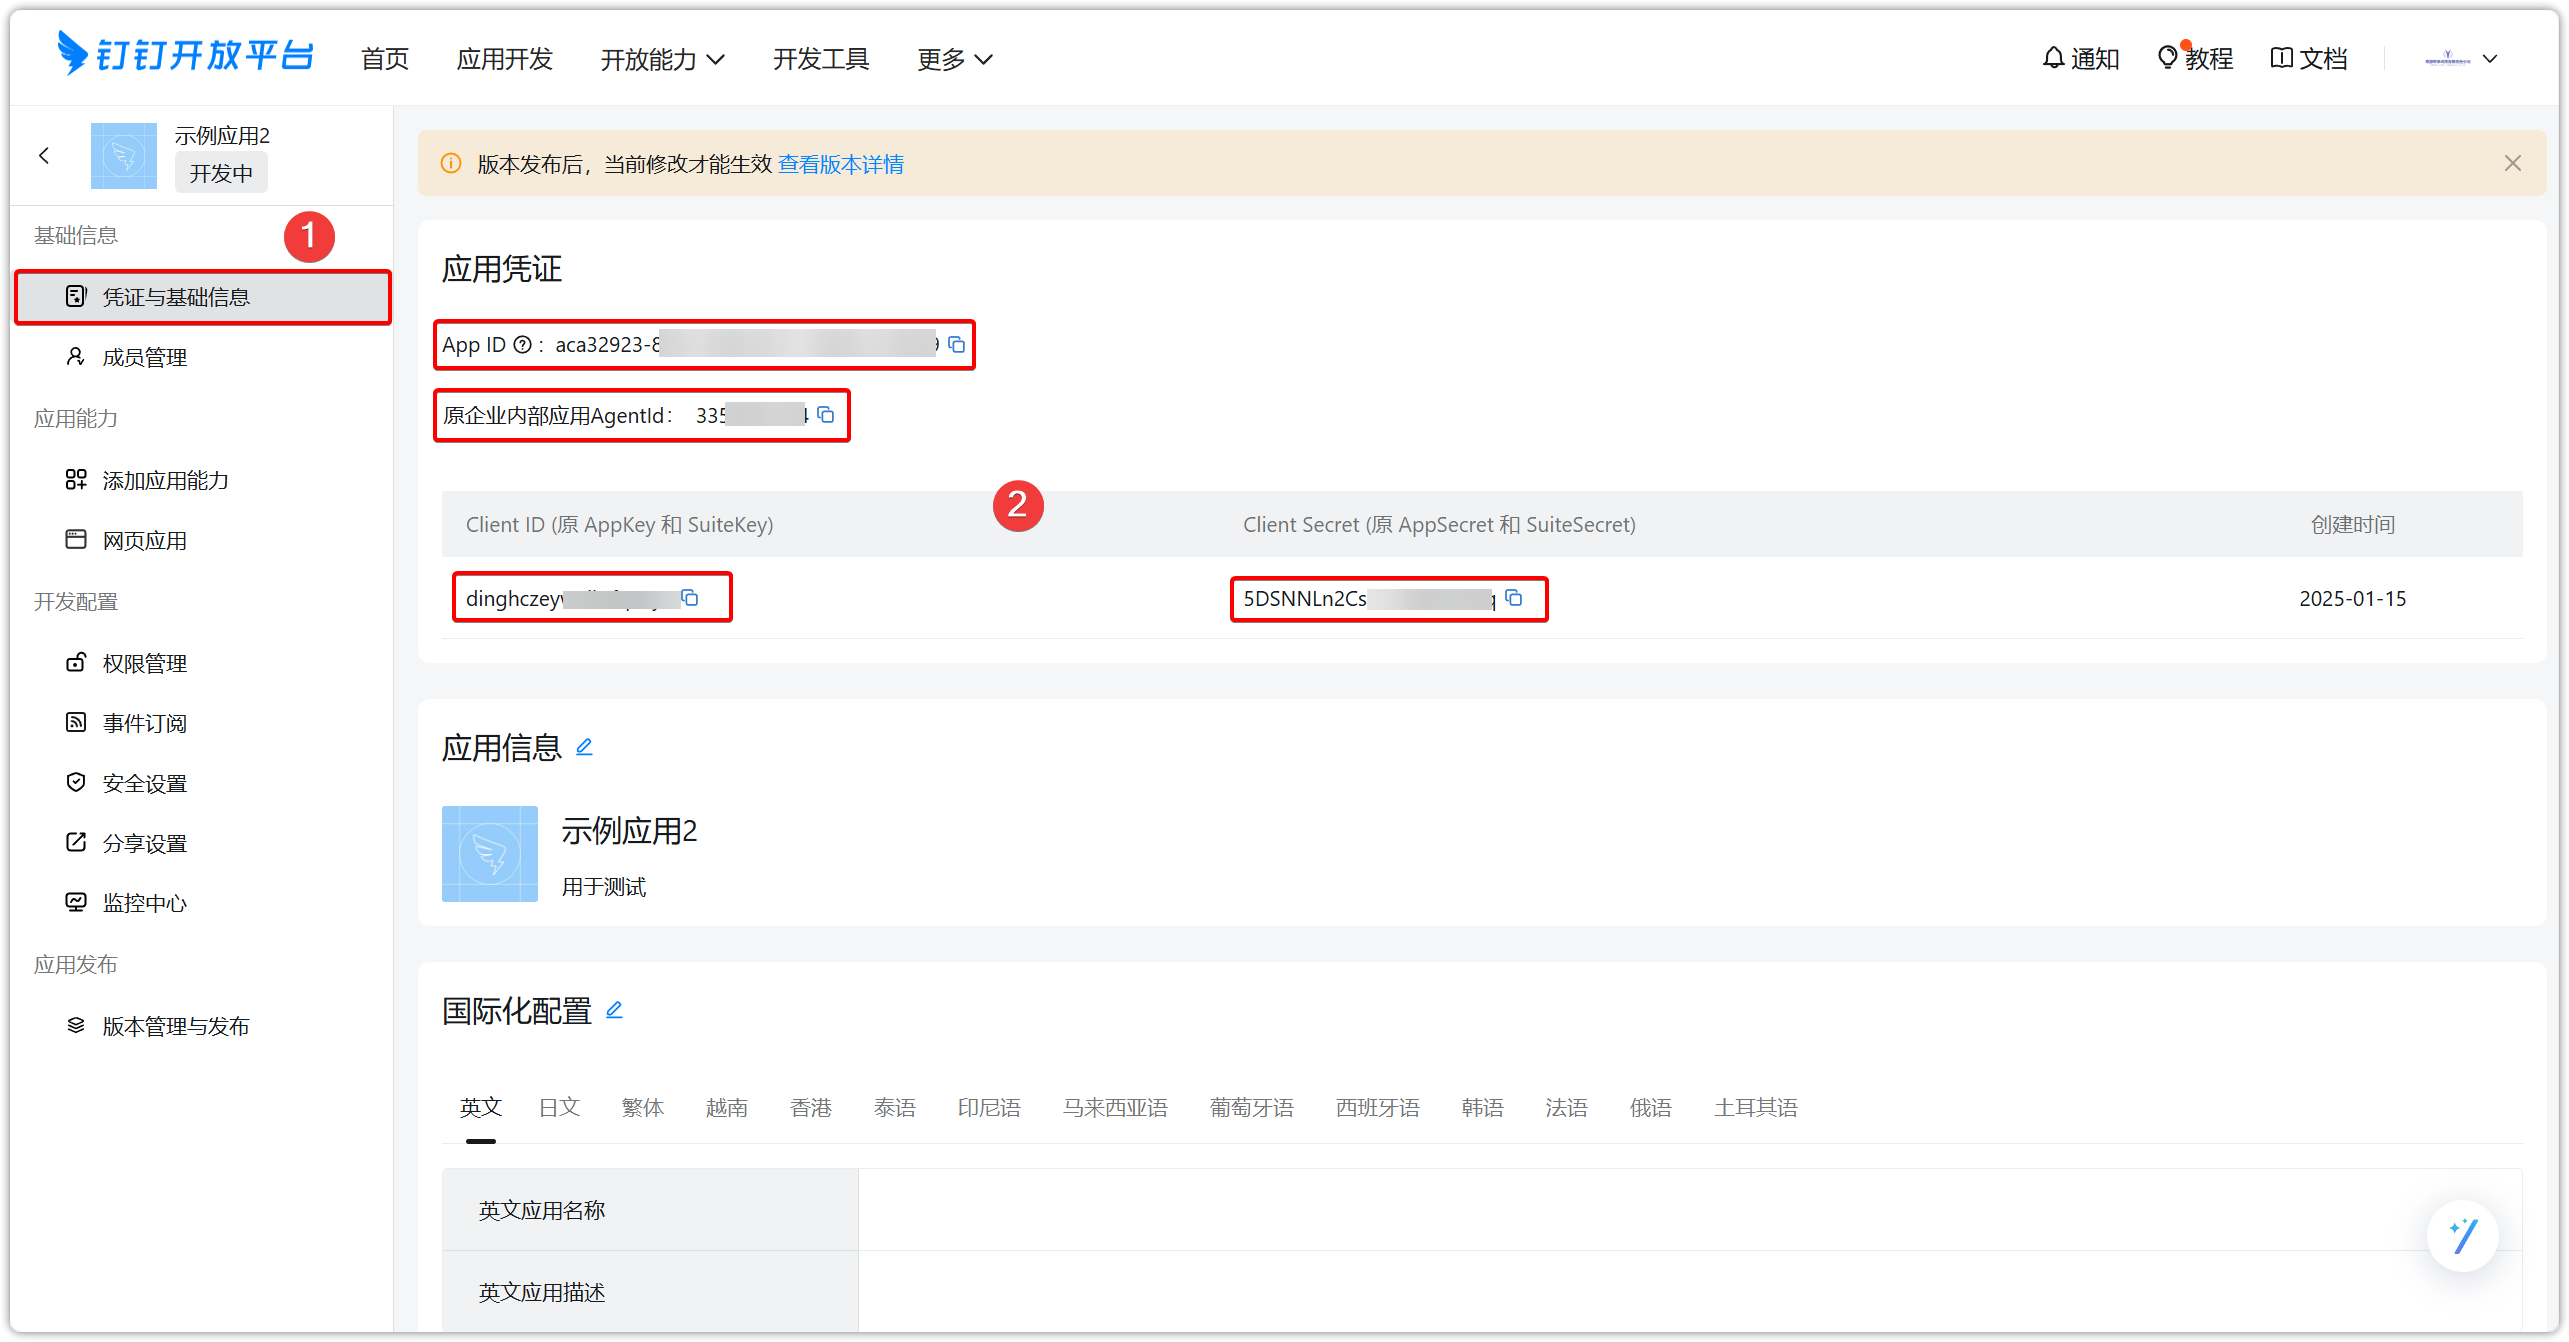Screen dimensions: 2569x1342
Task: Switch to the 泰语 language tab
Action: (x=895, y=1107)
